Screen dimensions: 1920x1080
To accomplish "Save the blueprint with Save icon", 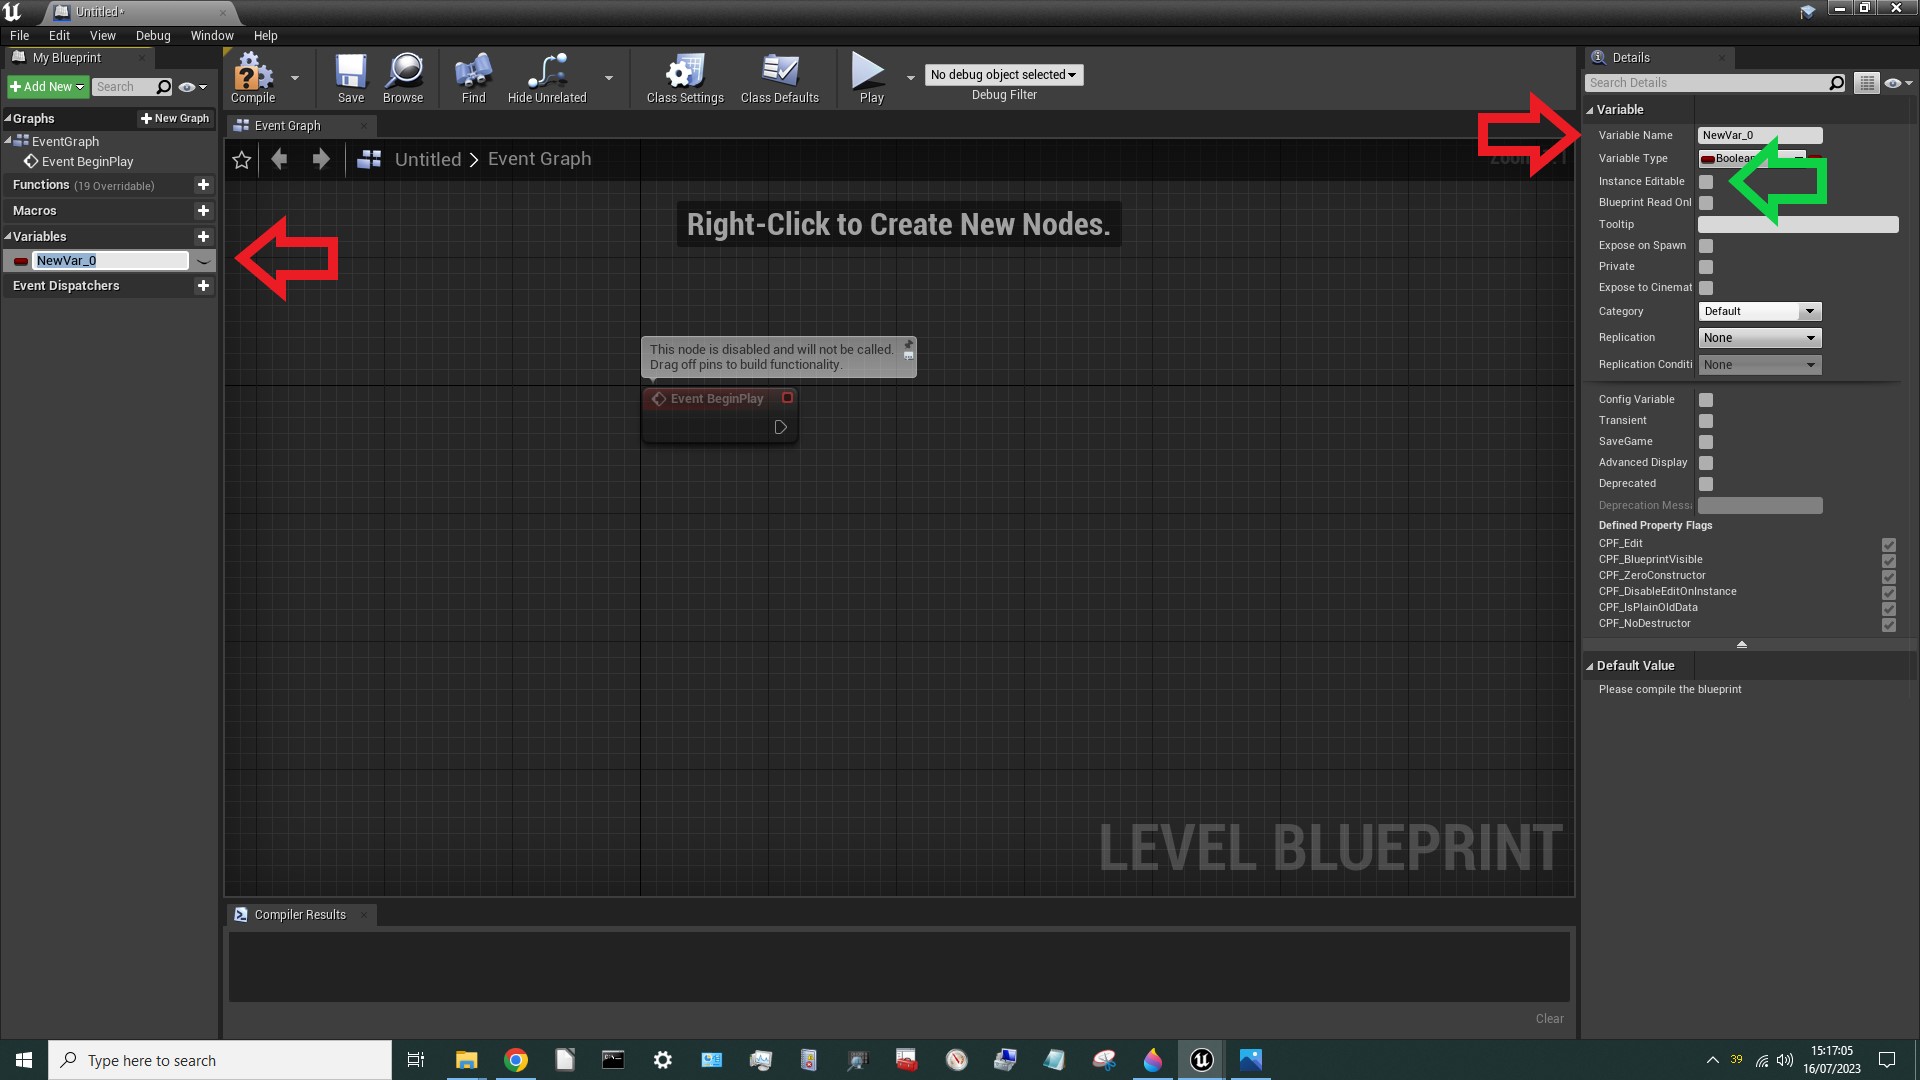I will (351, 78).
